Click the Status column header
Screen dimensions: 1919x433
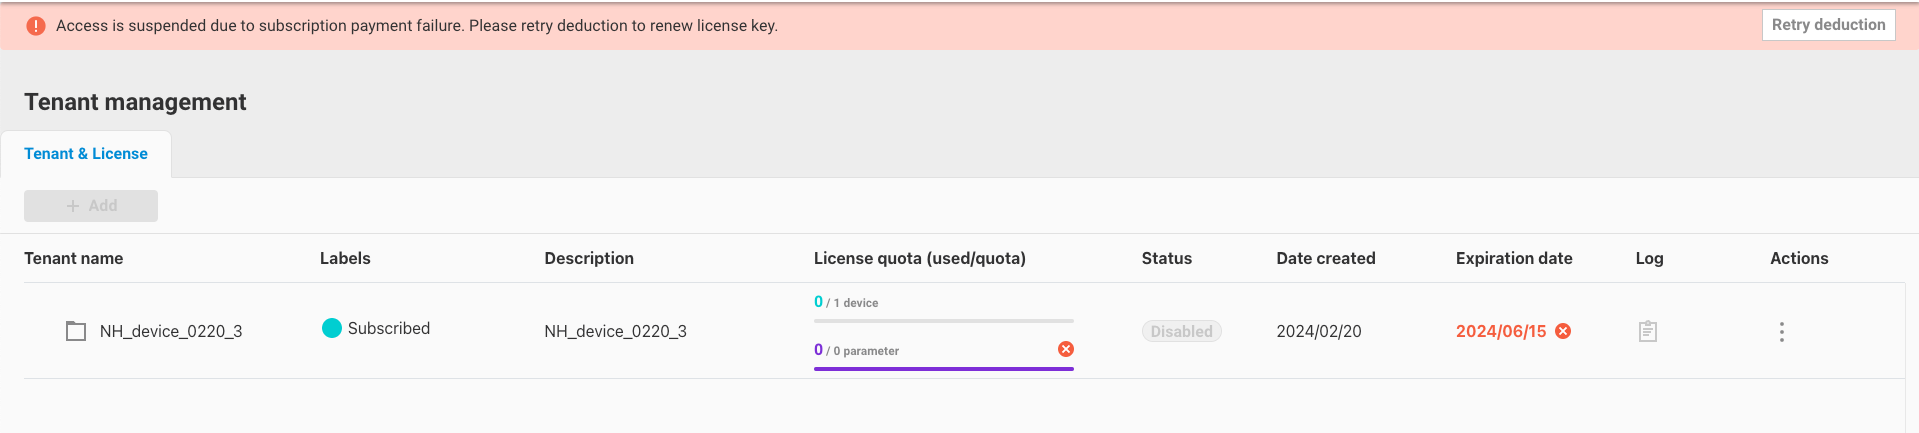(x=1166, y=258)
